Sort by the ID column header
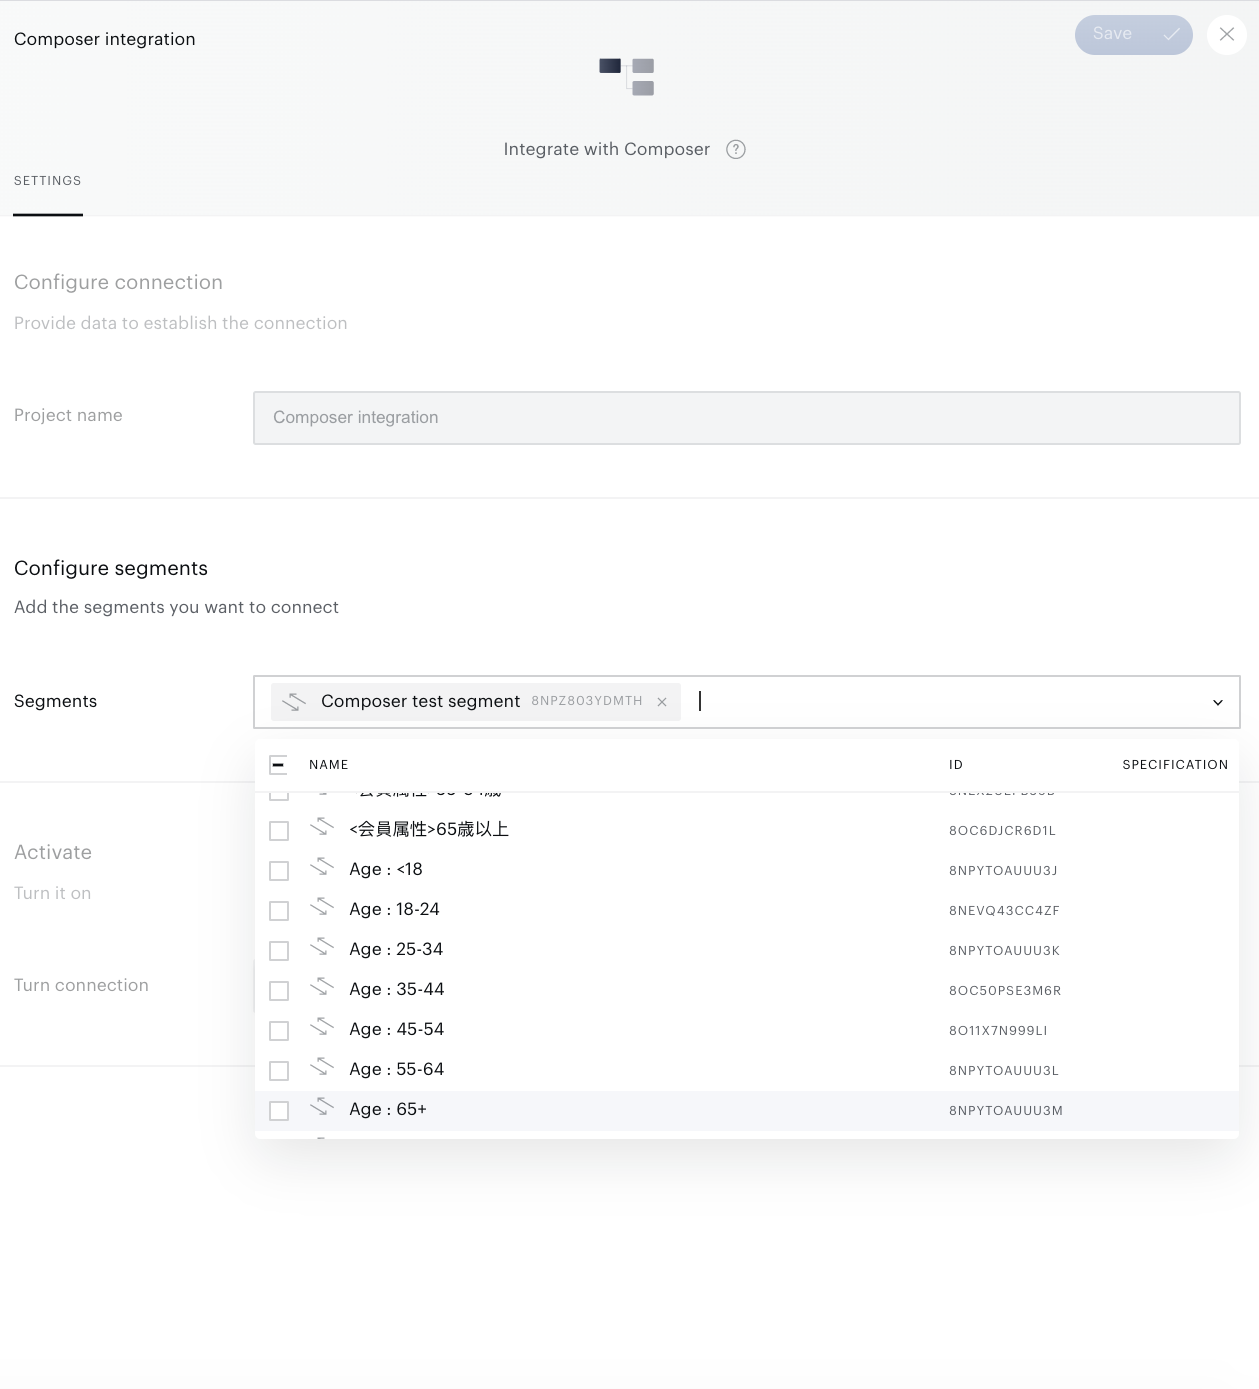The image size is (1259, 1389). [956, 765]
